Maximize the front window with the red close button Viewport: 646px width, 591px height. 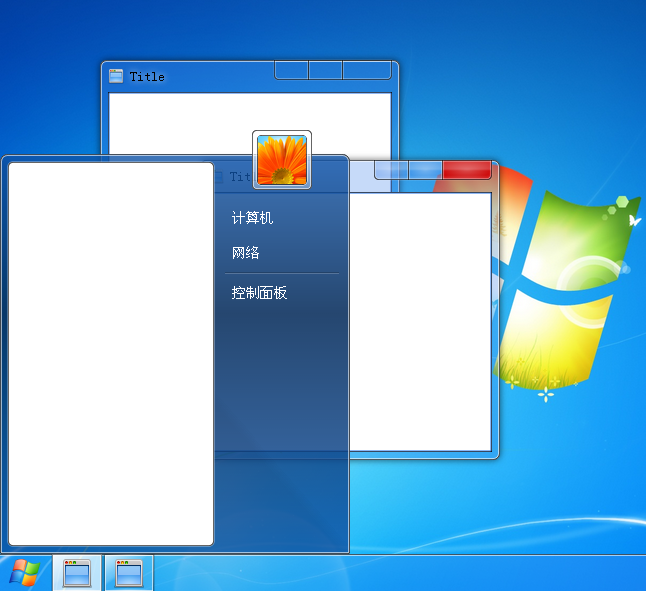coord(426,170)
